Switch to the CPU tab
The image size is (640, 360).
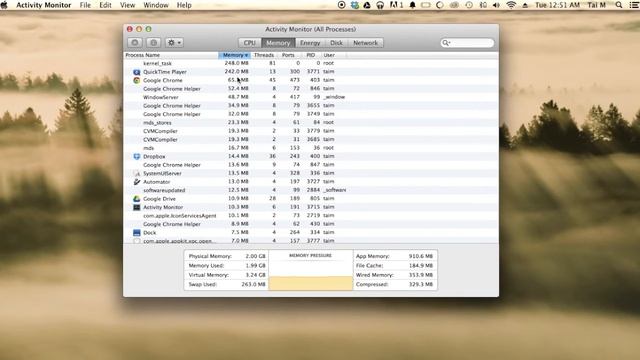[x=249, y=43]
